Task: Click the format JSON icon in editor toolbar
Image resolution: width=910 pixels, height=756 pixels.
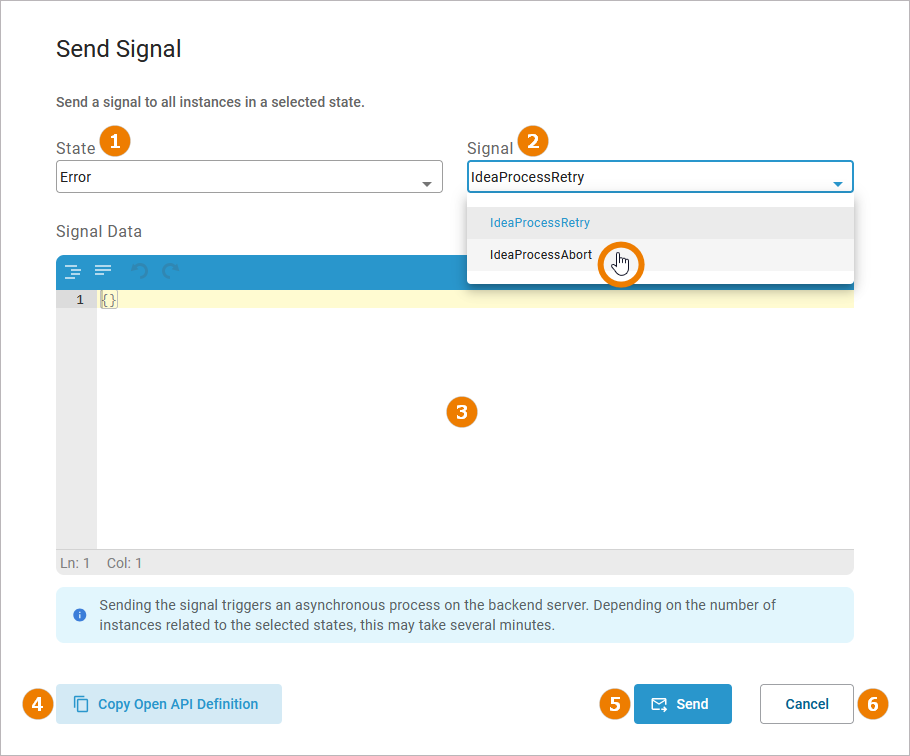Action: click(73, 271)
